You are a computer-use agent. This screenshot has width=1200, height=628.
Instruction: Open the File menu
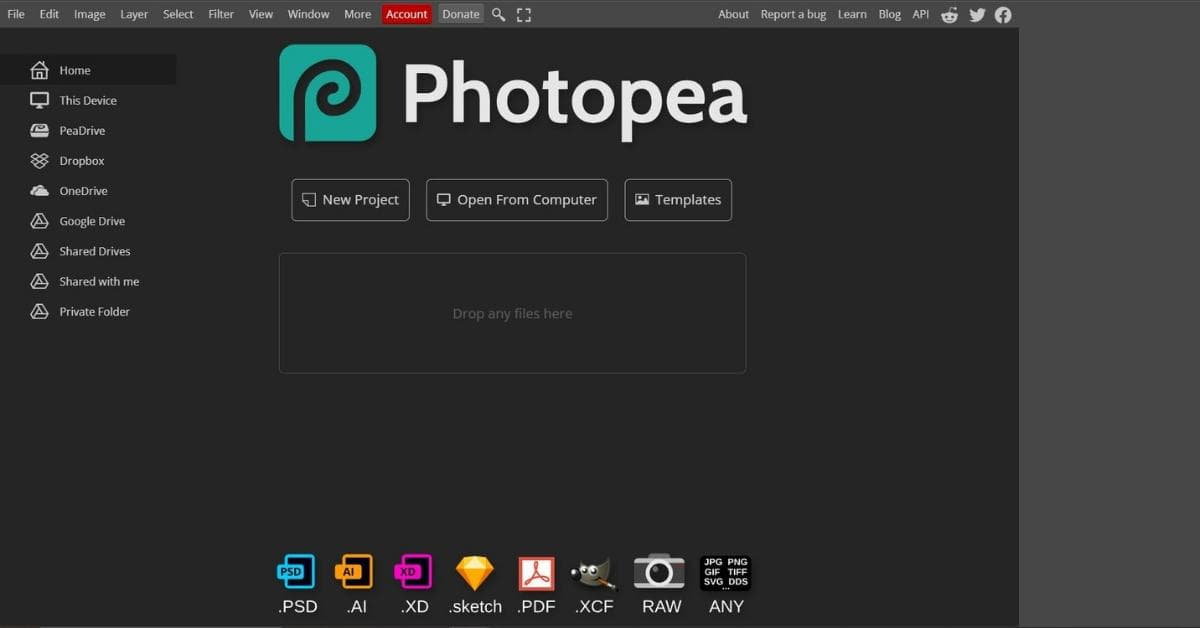pos(16,14)
